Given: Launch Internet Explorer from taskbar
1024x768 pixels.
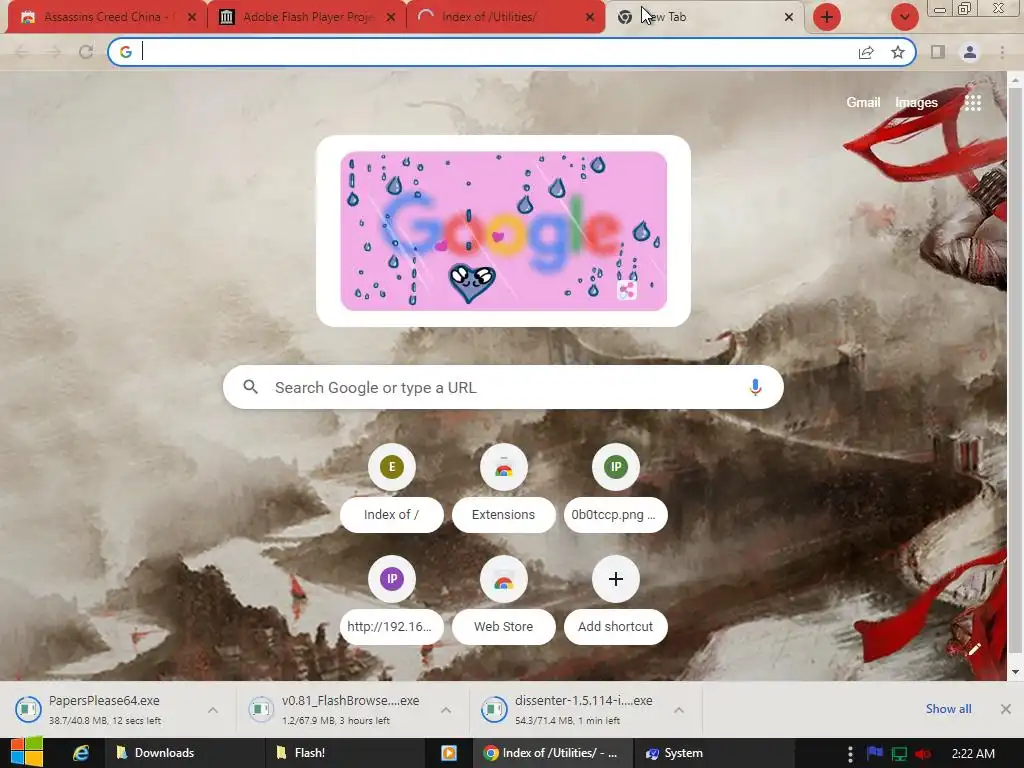Looking at the screenshot, I should (81, 753).
